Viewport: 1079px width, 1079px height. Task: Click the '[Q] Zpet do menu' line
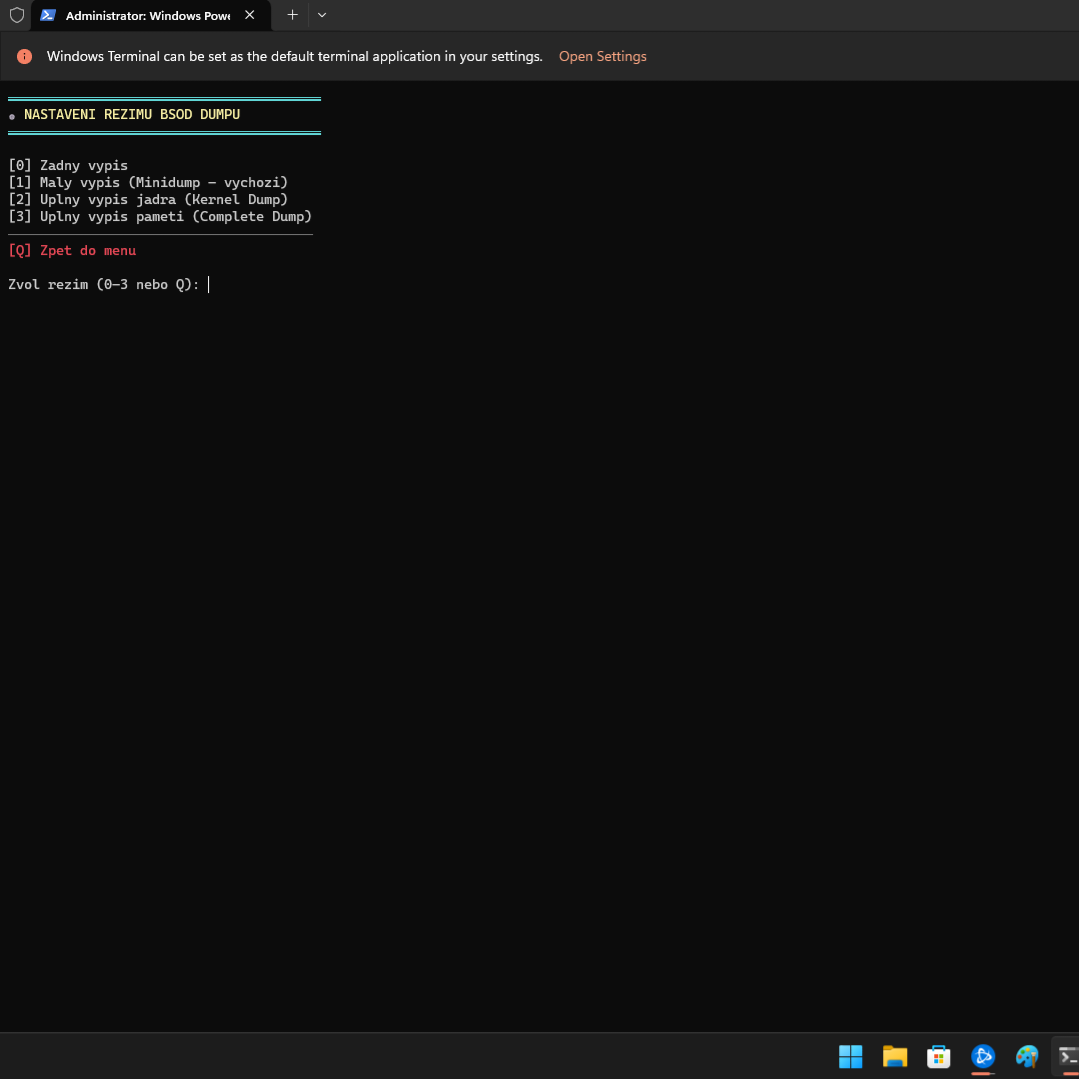coord(72,251)
